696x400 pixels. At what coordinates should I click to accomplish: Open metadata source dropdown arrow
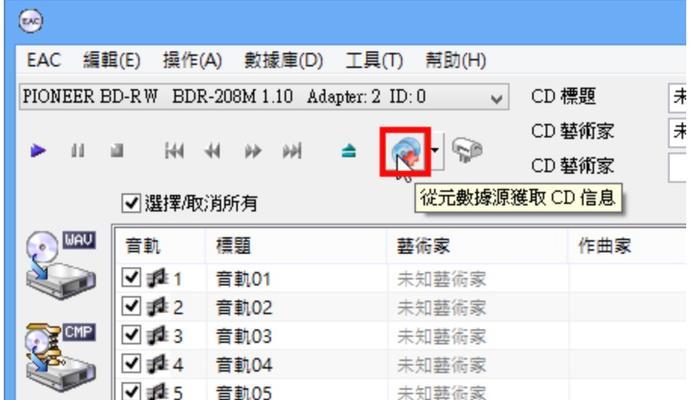(435, 151)
